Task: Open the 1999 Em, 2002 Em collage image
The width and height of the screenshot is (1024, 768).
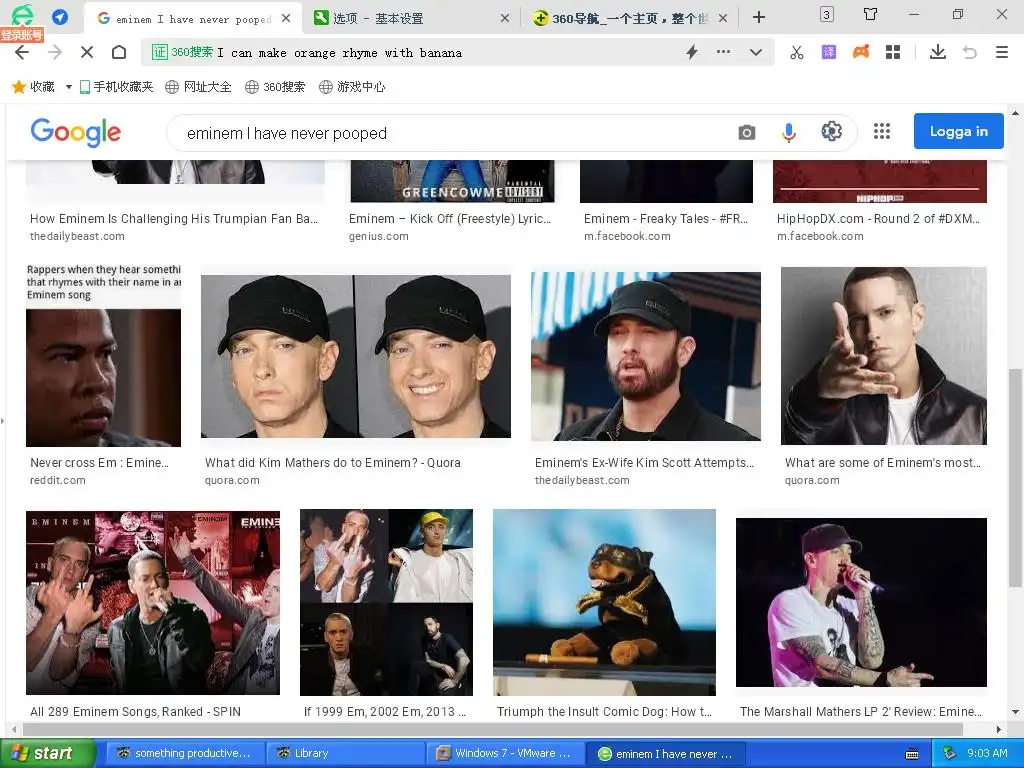Action: point(386,602)
